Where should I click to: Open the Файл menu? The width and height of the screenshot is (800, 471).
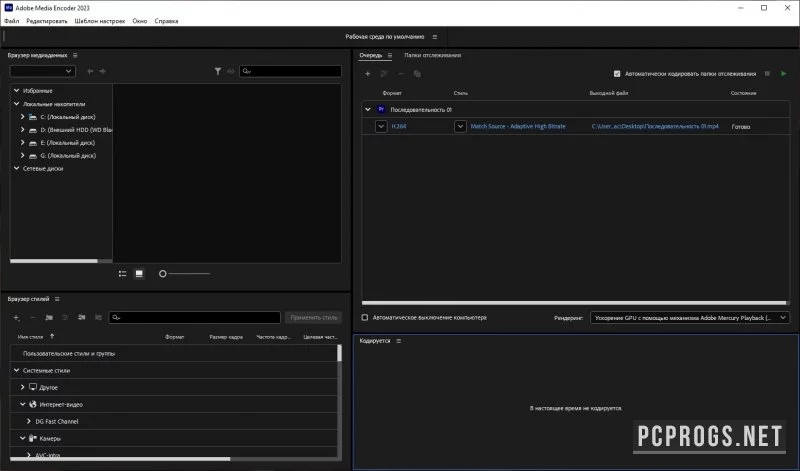click(12, 21)
